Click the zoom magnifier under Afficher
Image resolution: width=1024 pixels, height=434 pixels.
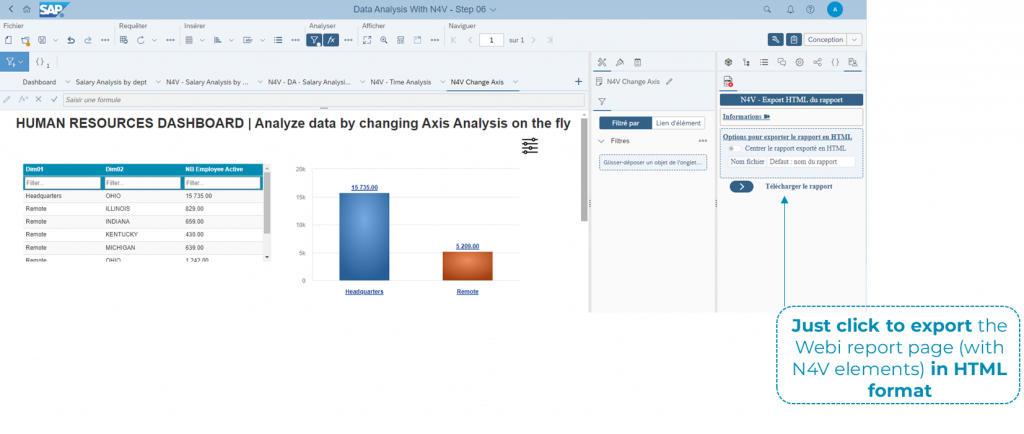384,40
